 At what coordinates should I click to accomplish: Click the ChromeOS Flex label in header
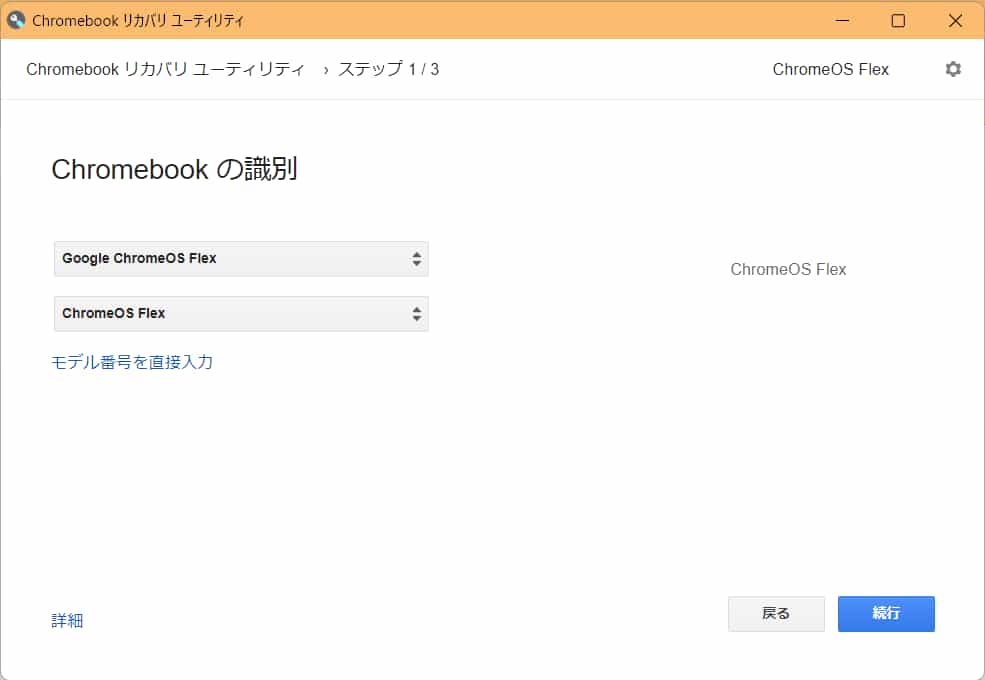830,69
